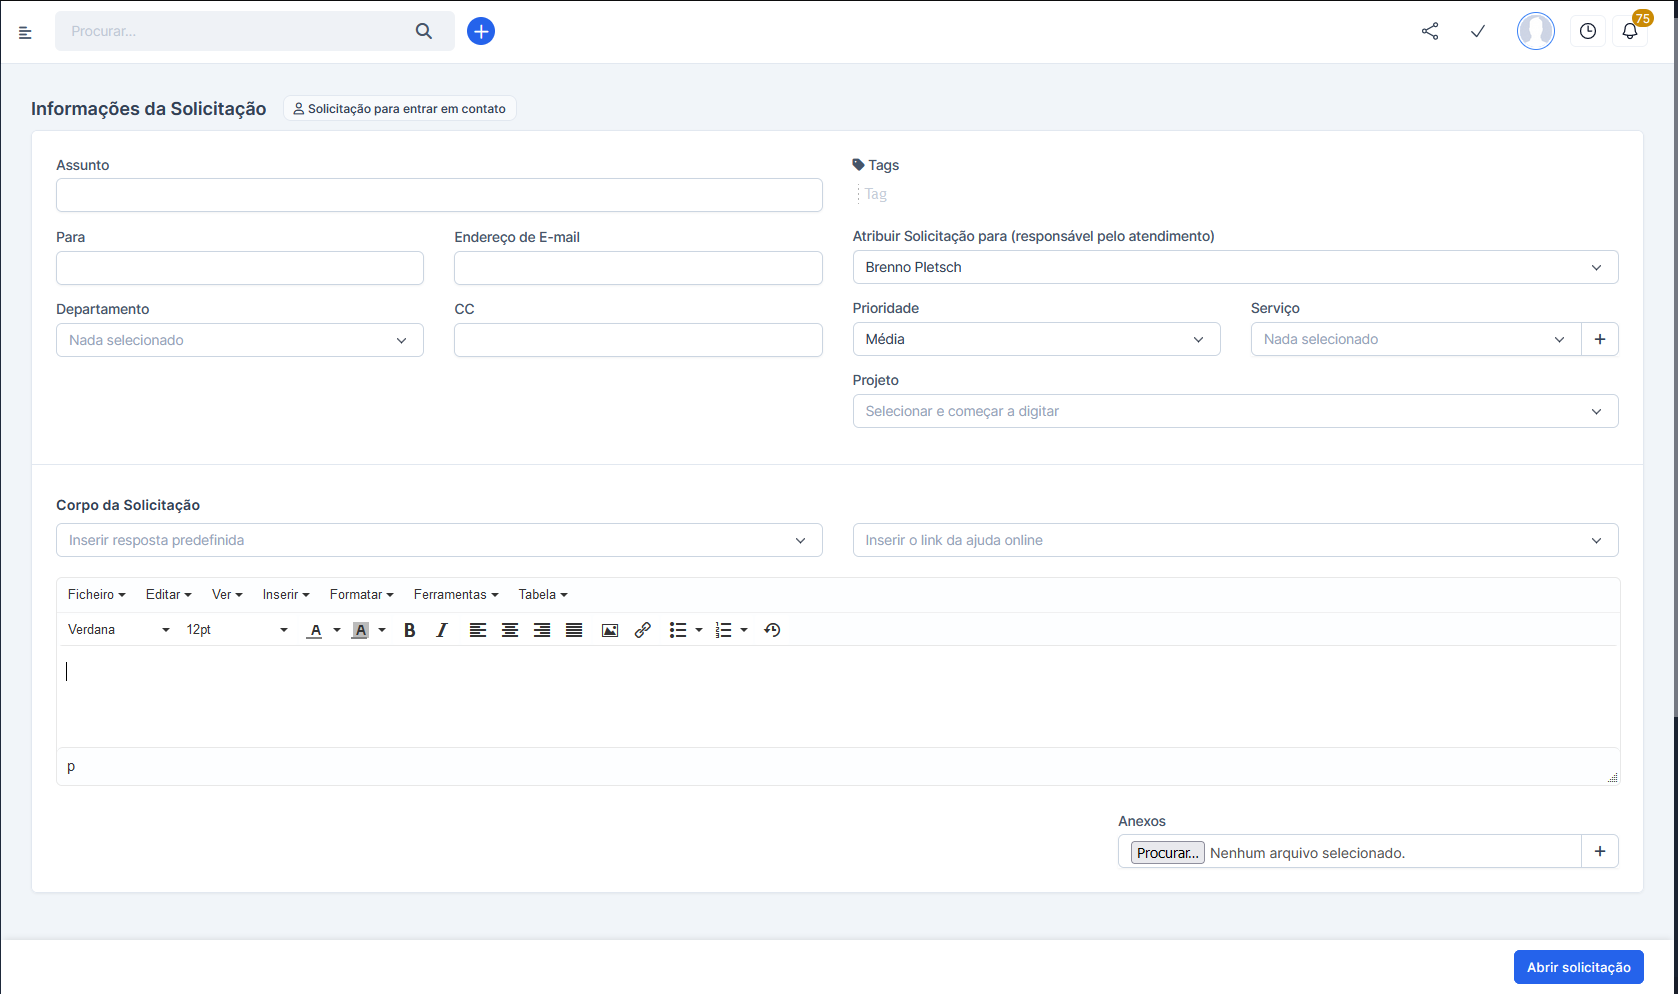Open the Prioridade dropdown showing Média
The height and width of the screenshot is (994, 1678).
coord(1036,339)
